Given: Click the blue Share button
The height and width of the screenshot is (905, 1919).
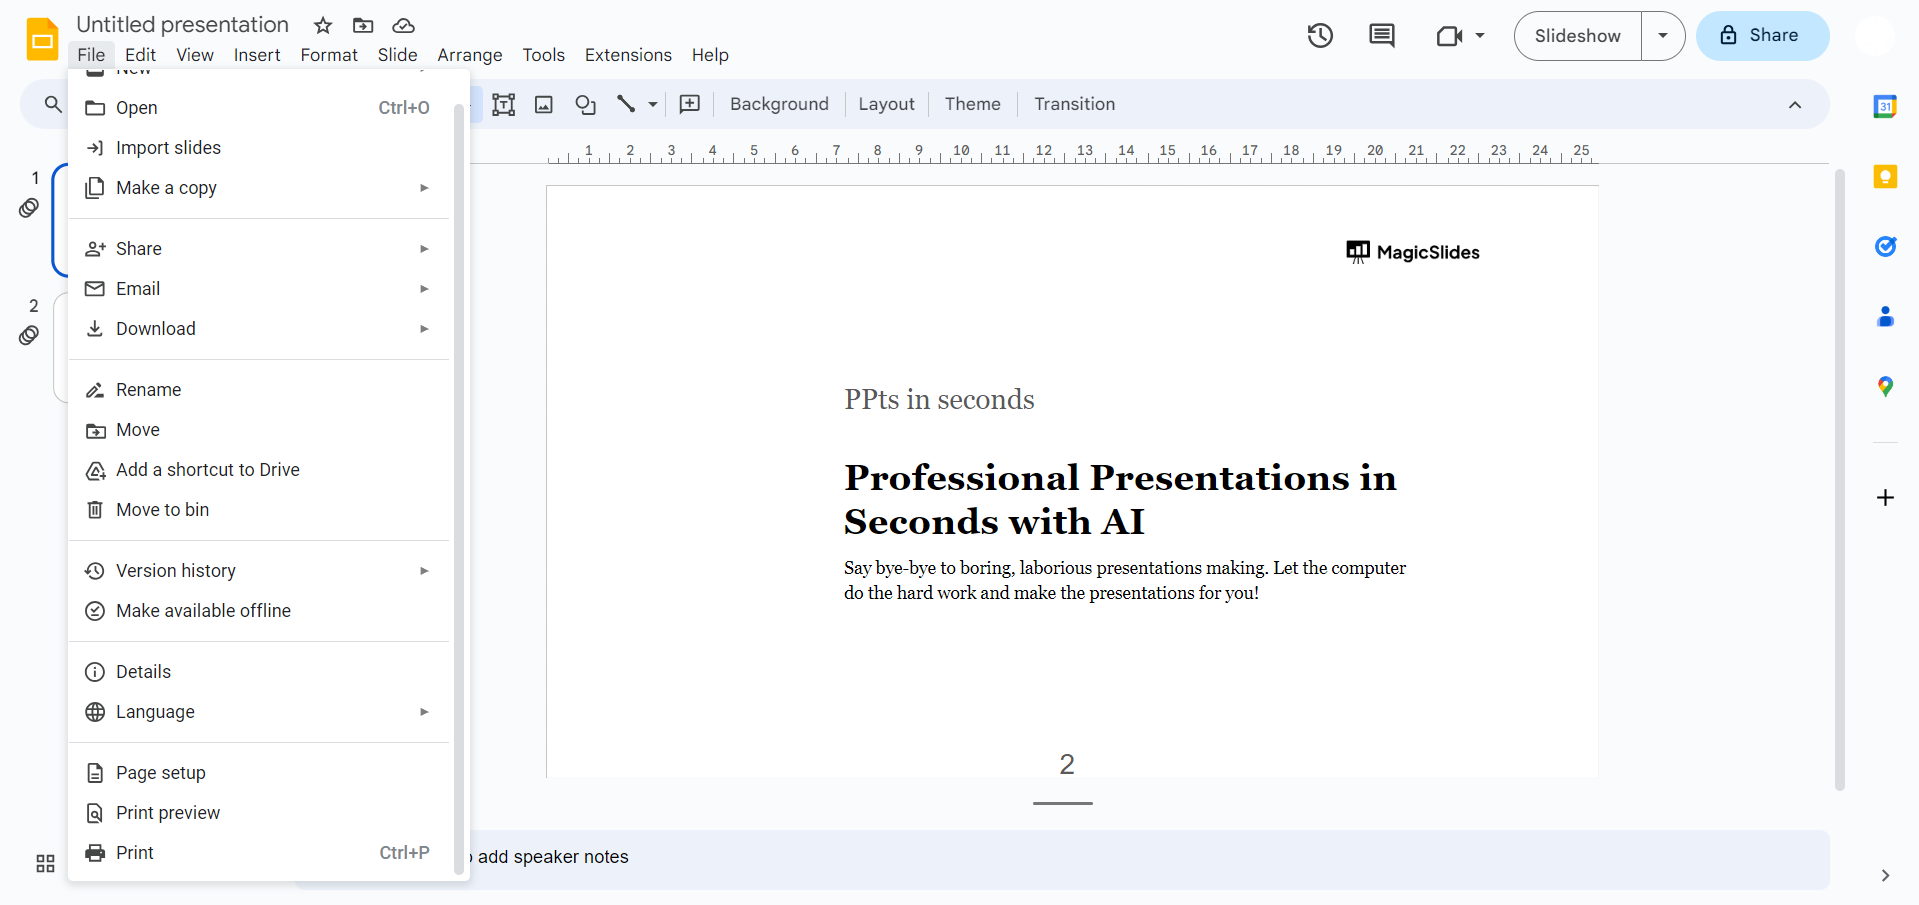Looking at the screenshot, I should (1762, 36).
